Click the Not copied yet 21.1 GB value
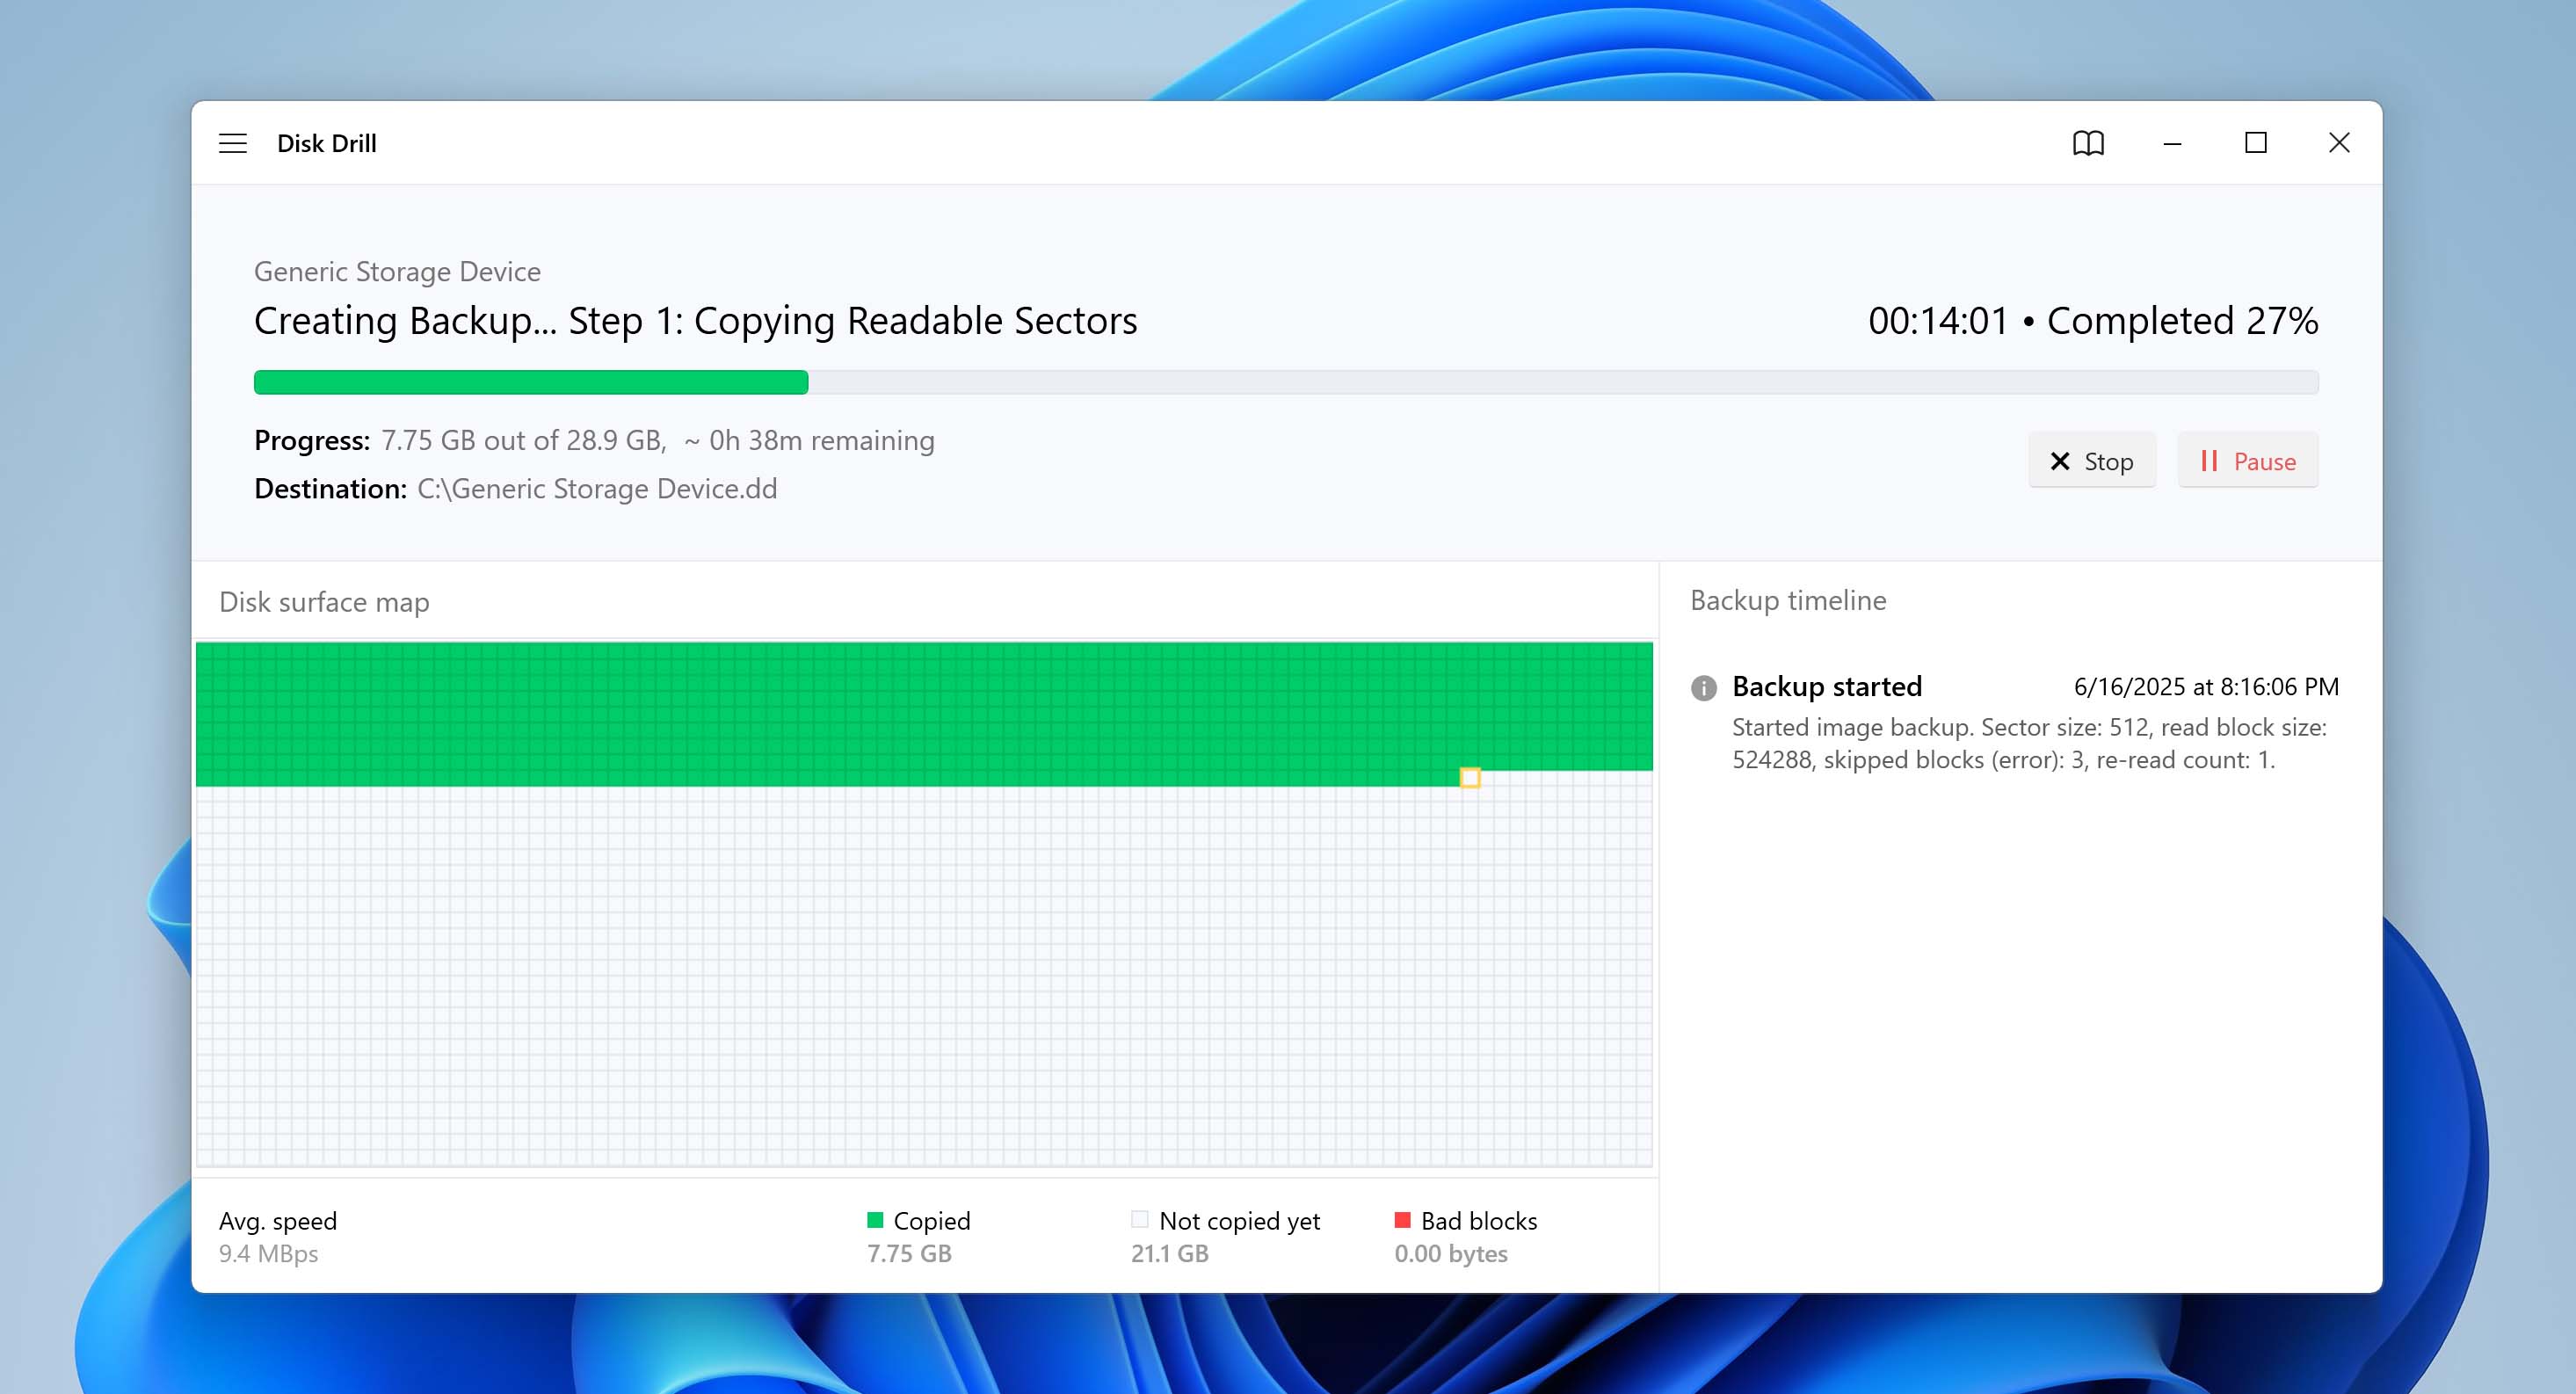Screen dimensions: 2576x1394 [x=1169, y=1253]
